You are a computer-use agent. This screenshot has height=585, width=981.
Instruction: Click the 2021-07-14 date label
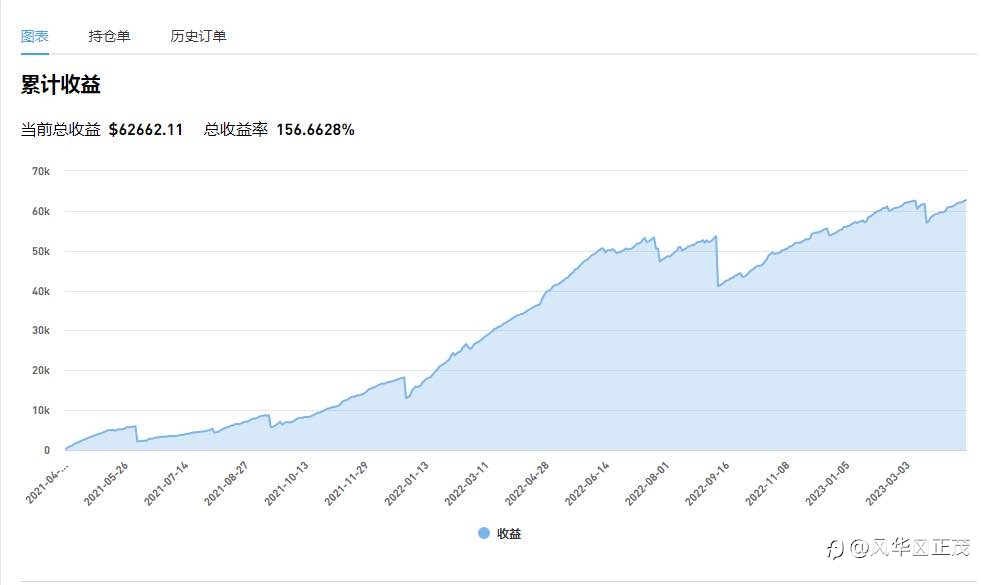click(166, 484)
